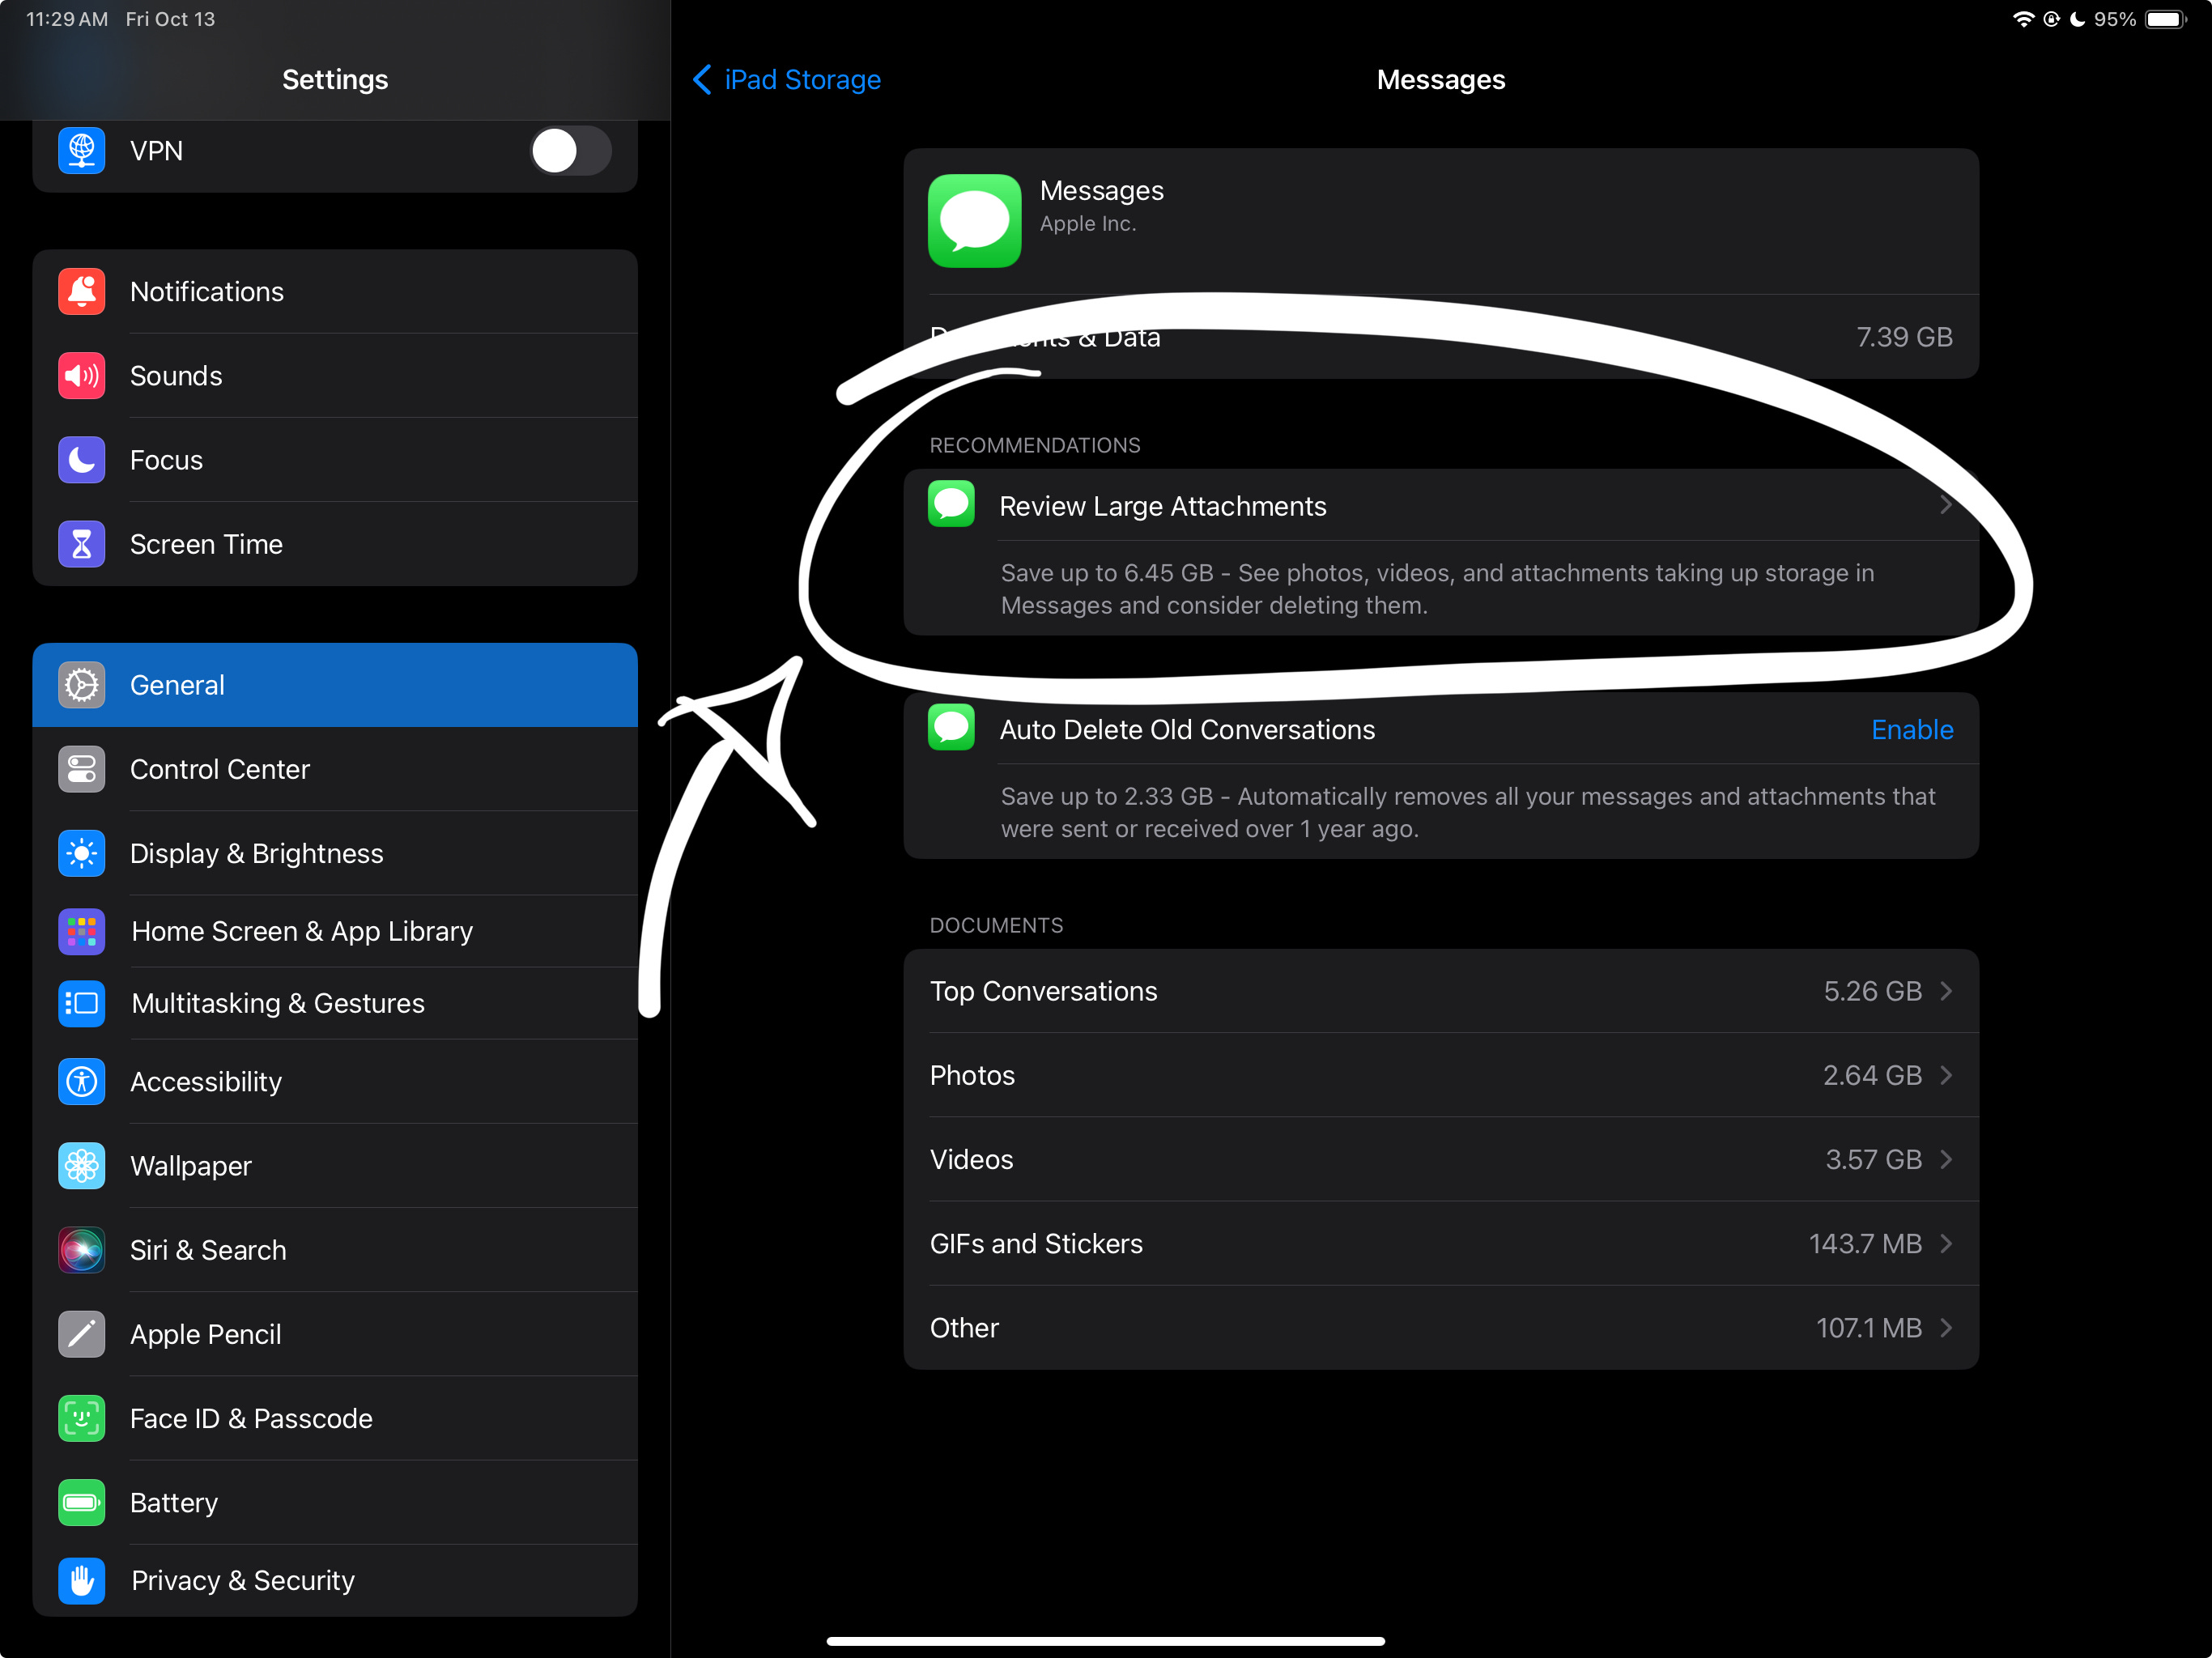Tap the 2.64 GB Photos value
Viewport: 2212px width, 1658px height.
(1872, 1075)
